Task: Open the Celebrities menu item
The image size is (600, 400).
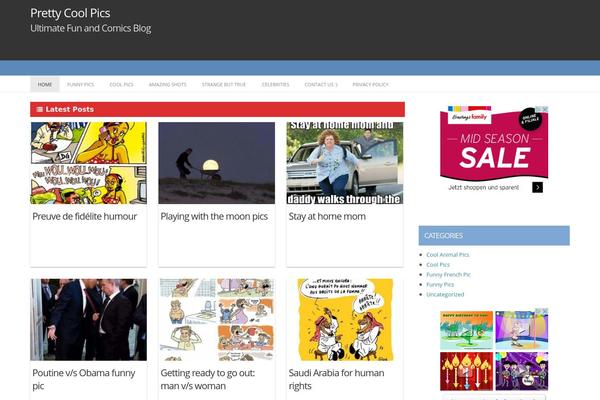Action: [276, 85]
